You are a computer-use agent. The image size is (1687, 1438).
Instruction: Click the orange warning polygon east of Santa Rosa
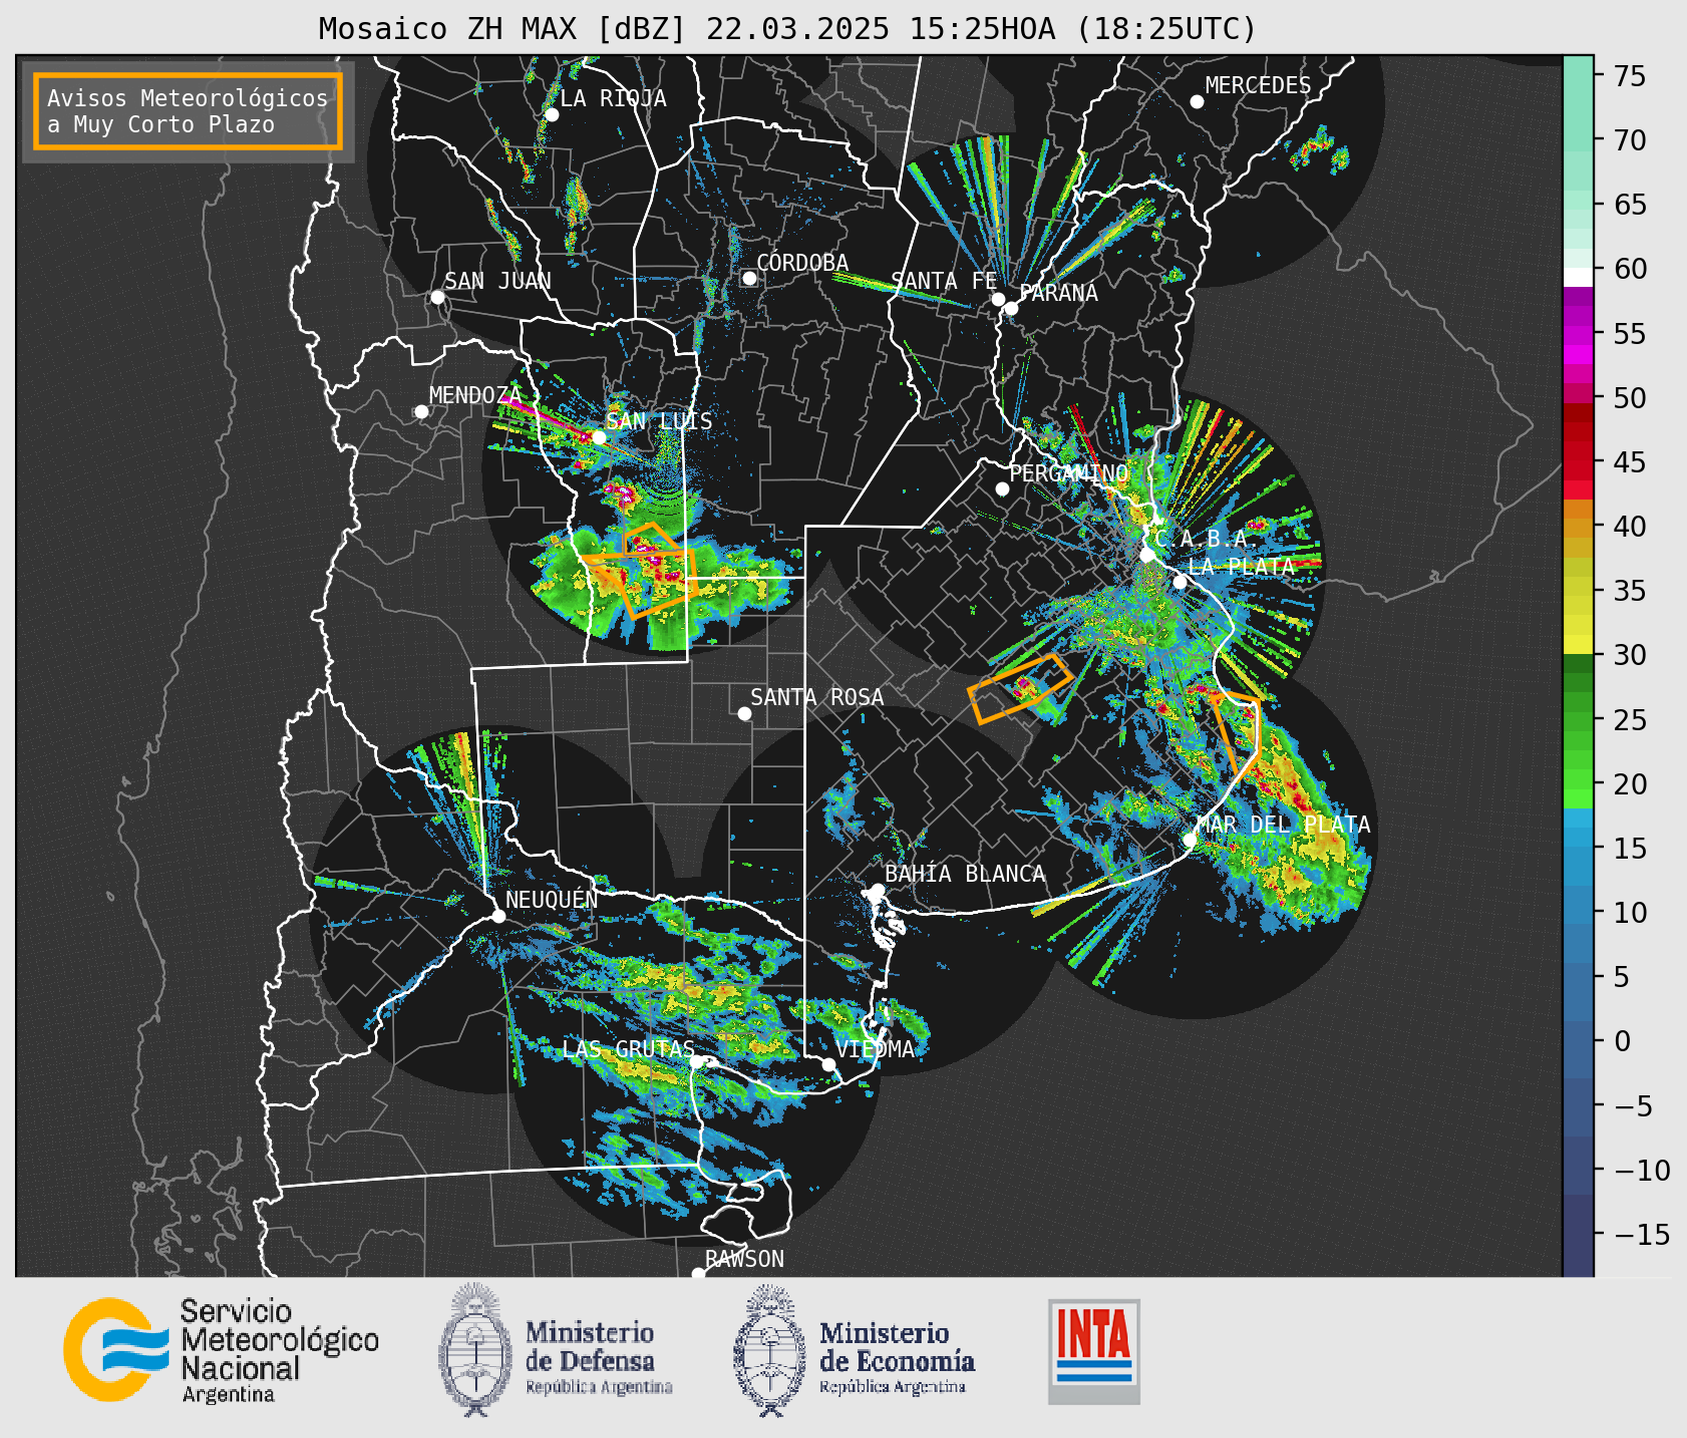coord(1020,689)
